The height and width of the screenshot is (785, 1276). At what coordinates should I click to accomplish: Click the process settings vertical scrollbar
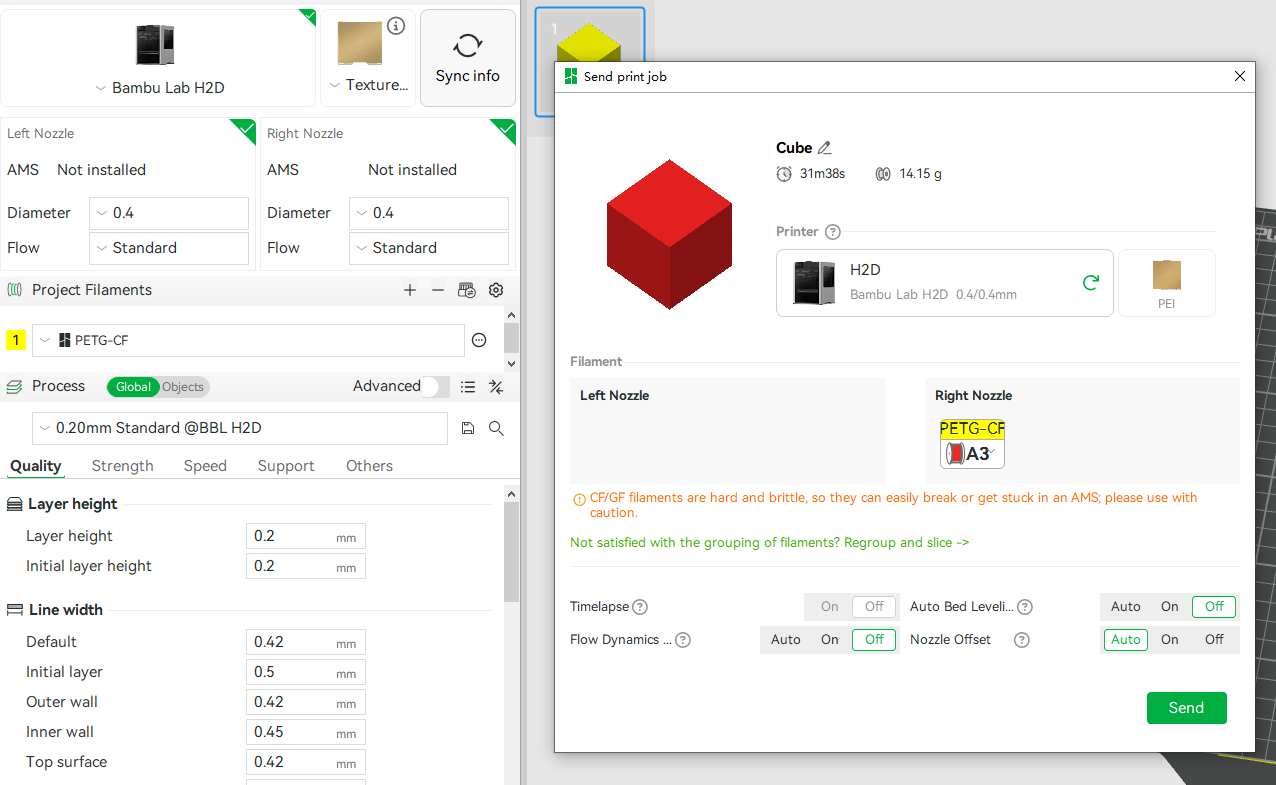coord(511,552)
